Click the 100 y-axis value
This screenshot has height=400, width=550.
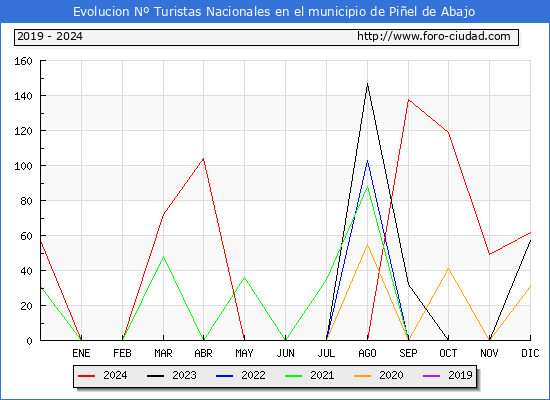click(x=23, y=166)
